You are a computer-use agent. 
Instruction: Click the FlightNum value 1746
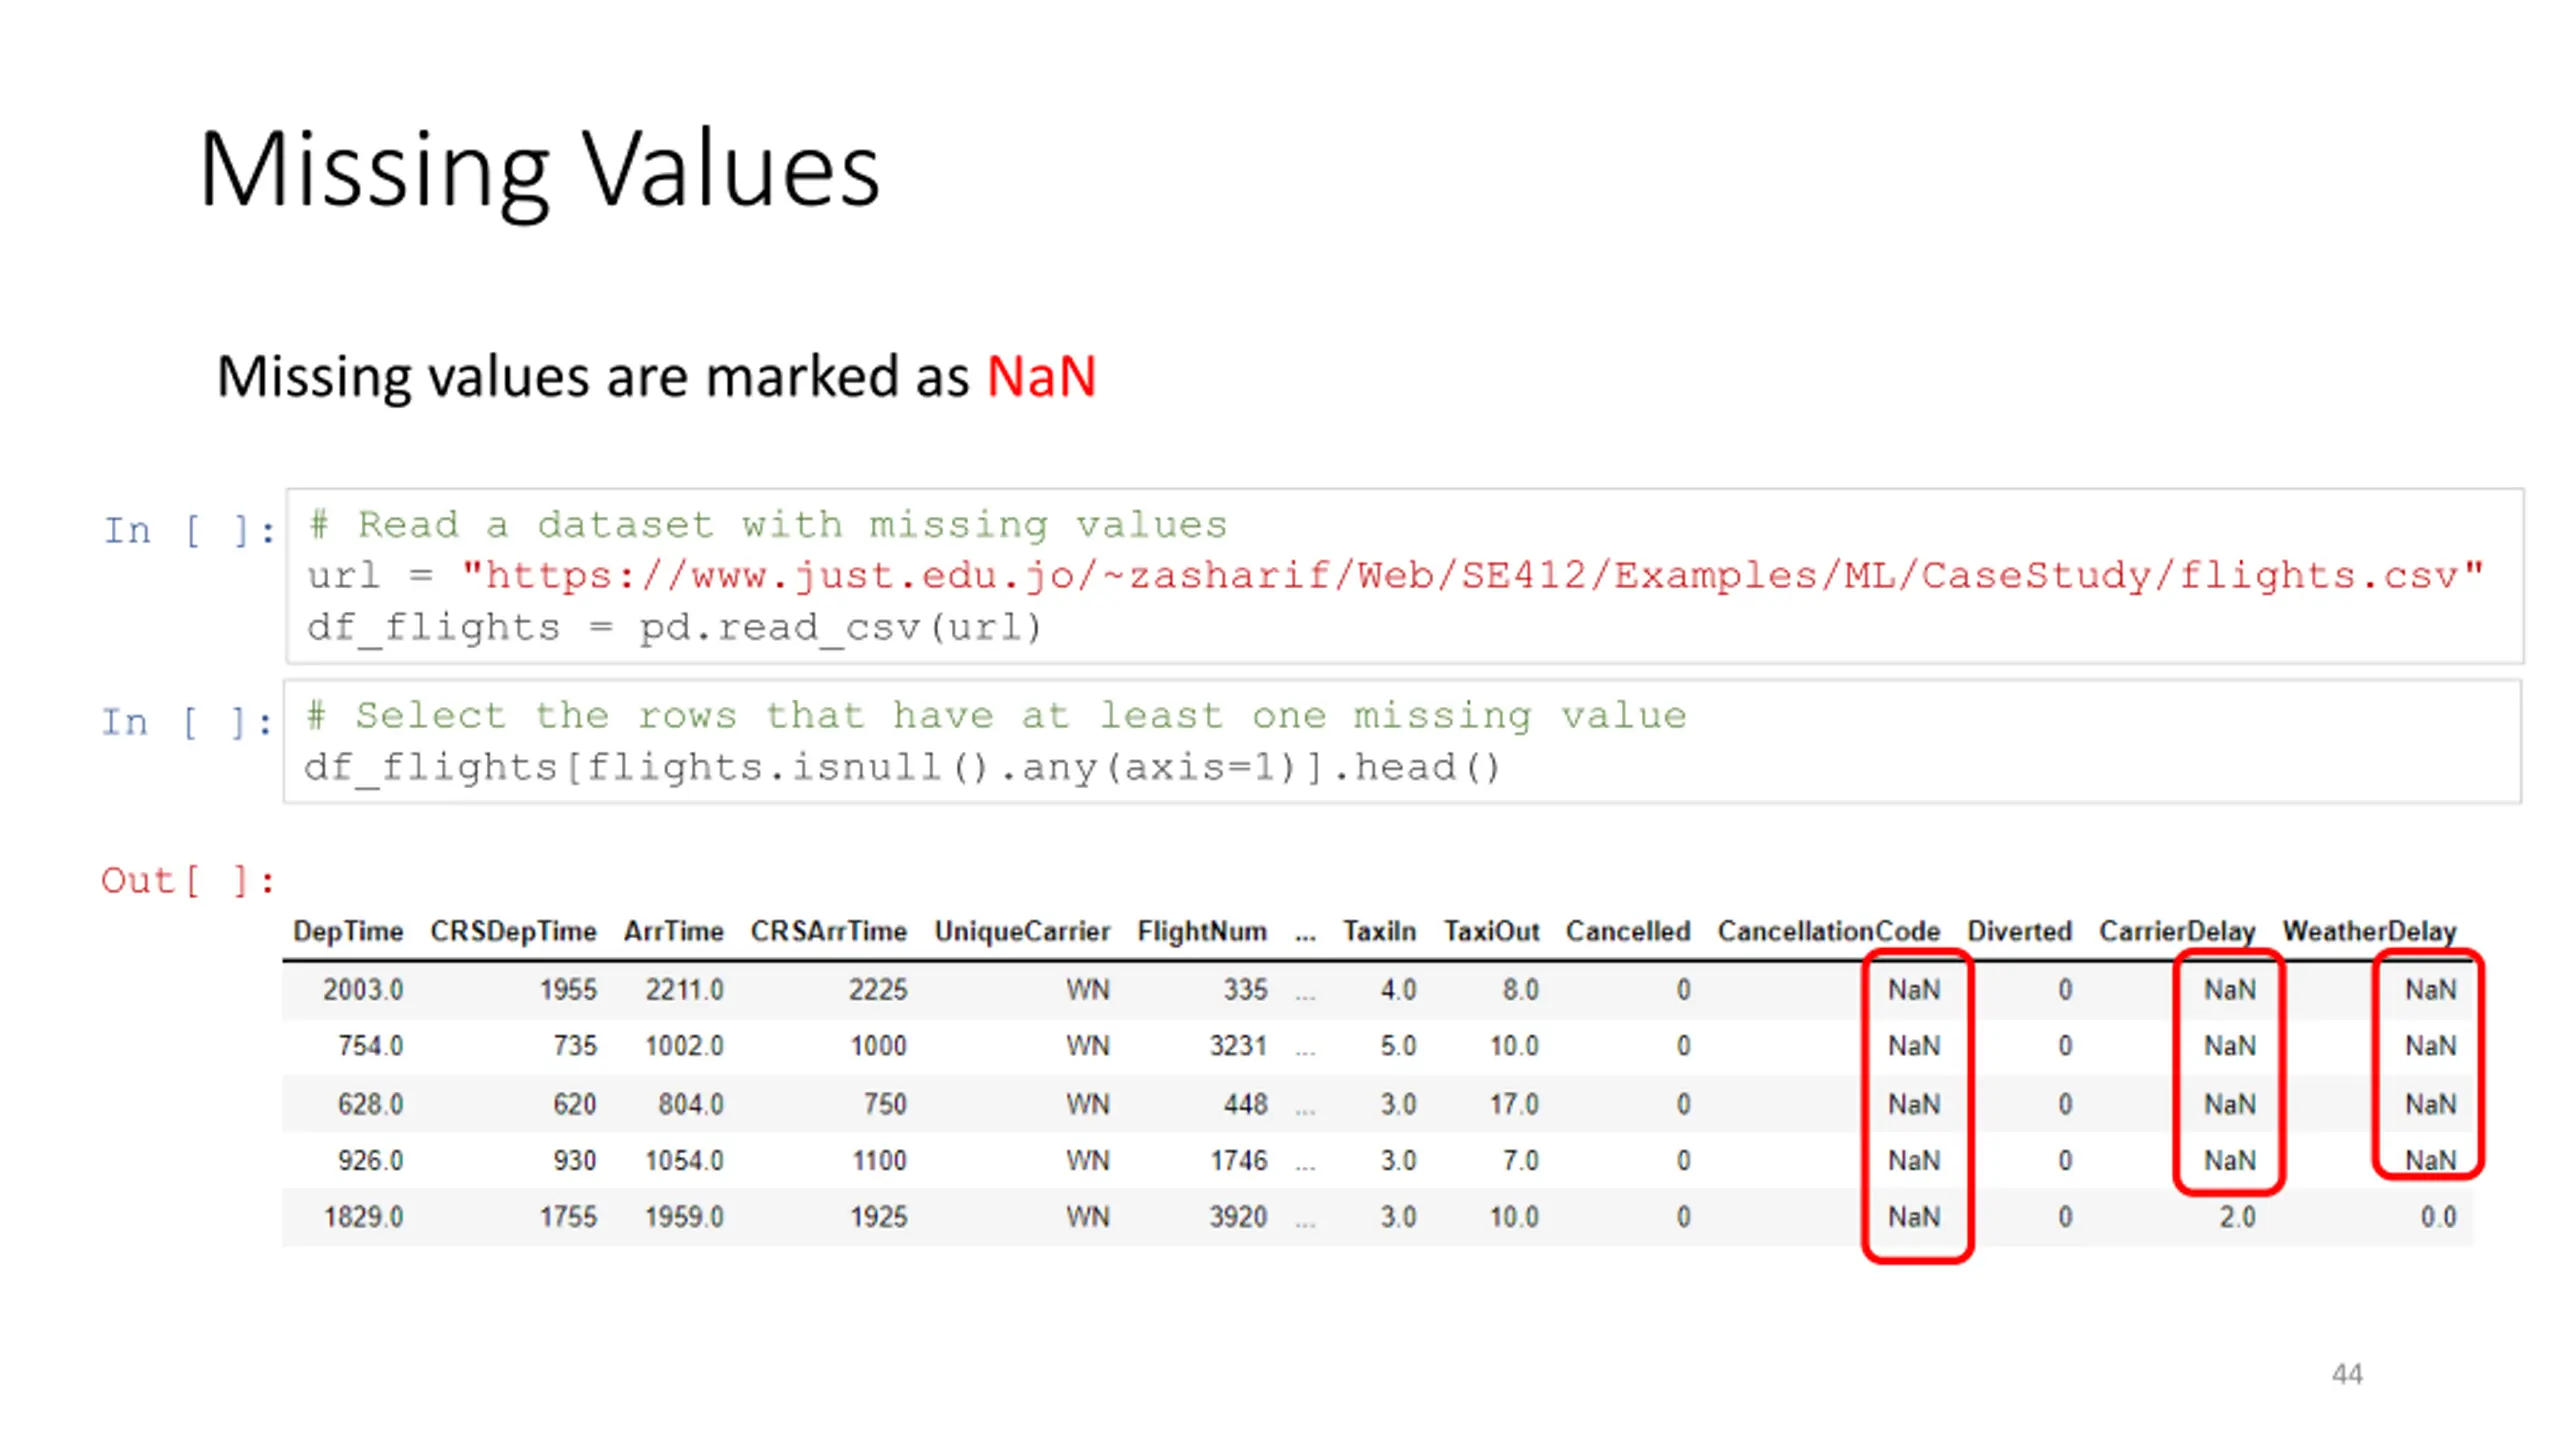click(1238, 1160)
